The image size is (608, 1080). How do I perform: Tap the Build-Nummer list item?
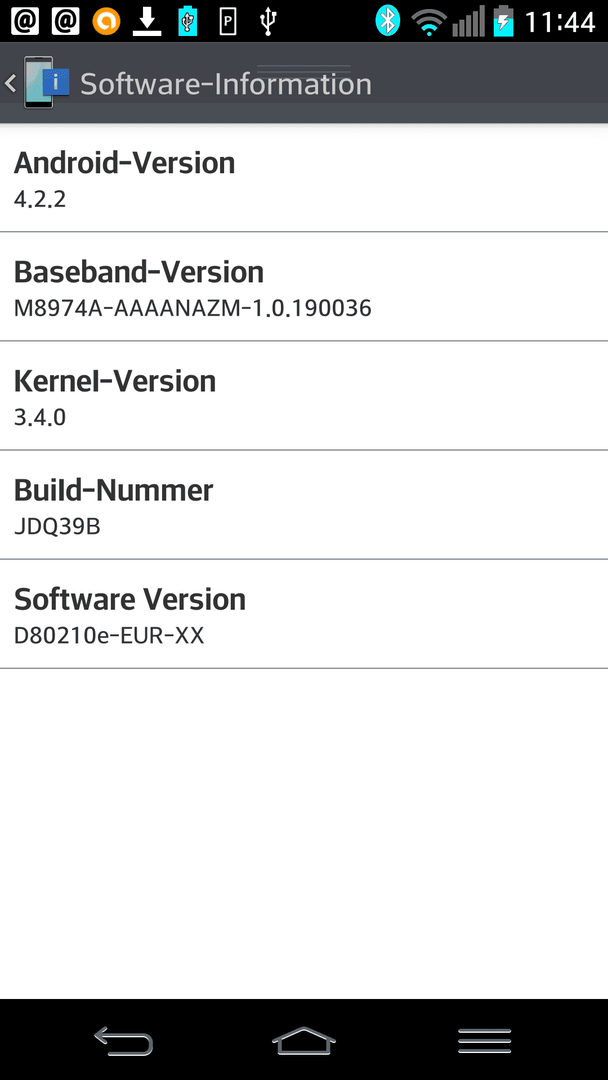coord(304,505)
